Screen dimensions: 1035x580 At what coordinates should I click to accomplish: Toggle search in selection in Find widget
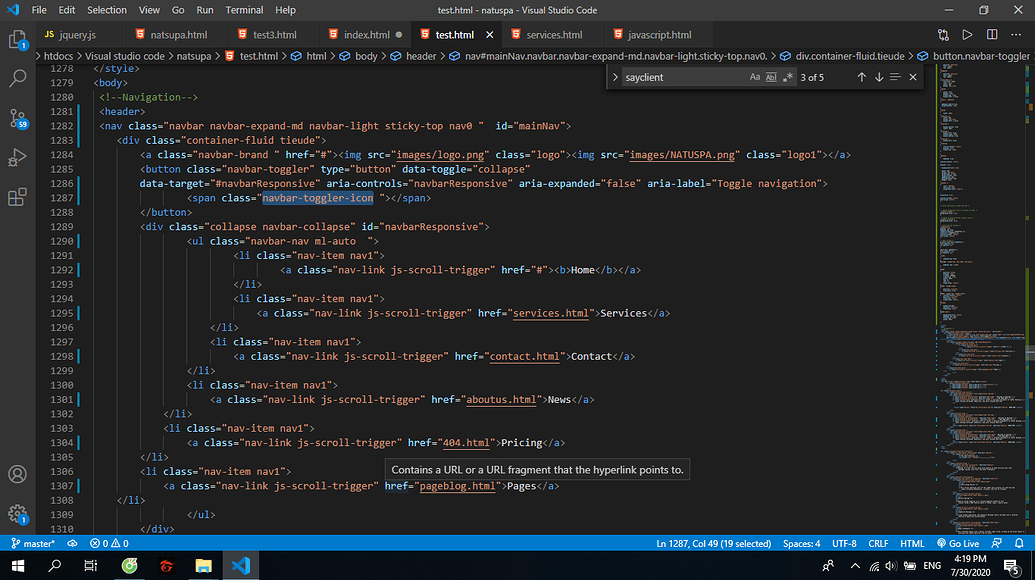(895, 76)
